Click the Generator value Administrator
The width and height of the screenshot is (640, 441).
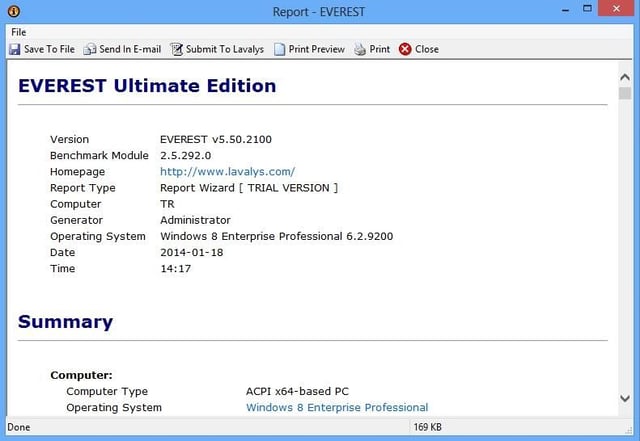point(196,220)
